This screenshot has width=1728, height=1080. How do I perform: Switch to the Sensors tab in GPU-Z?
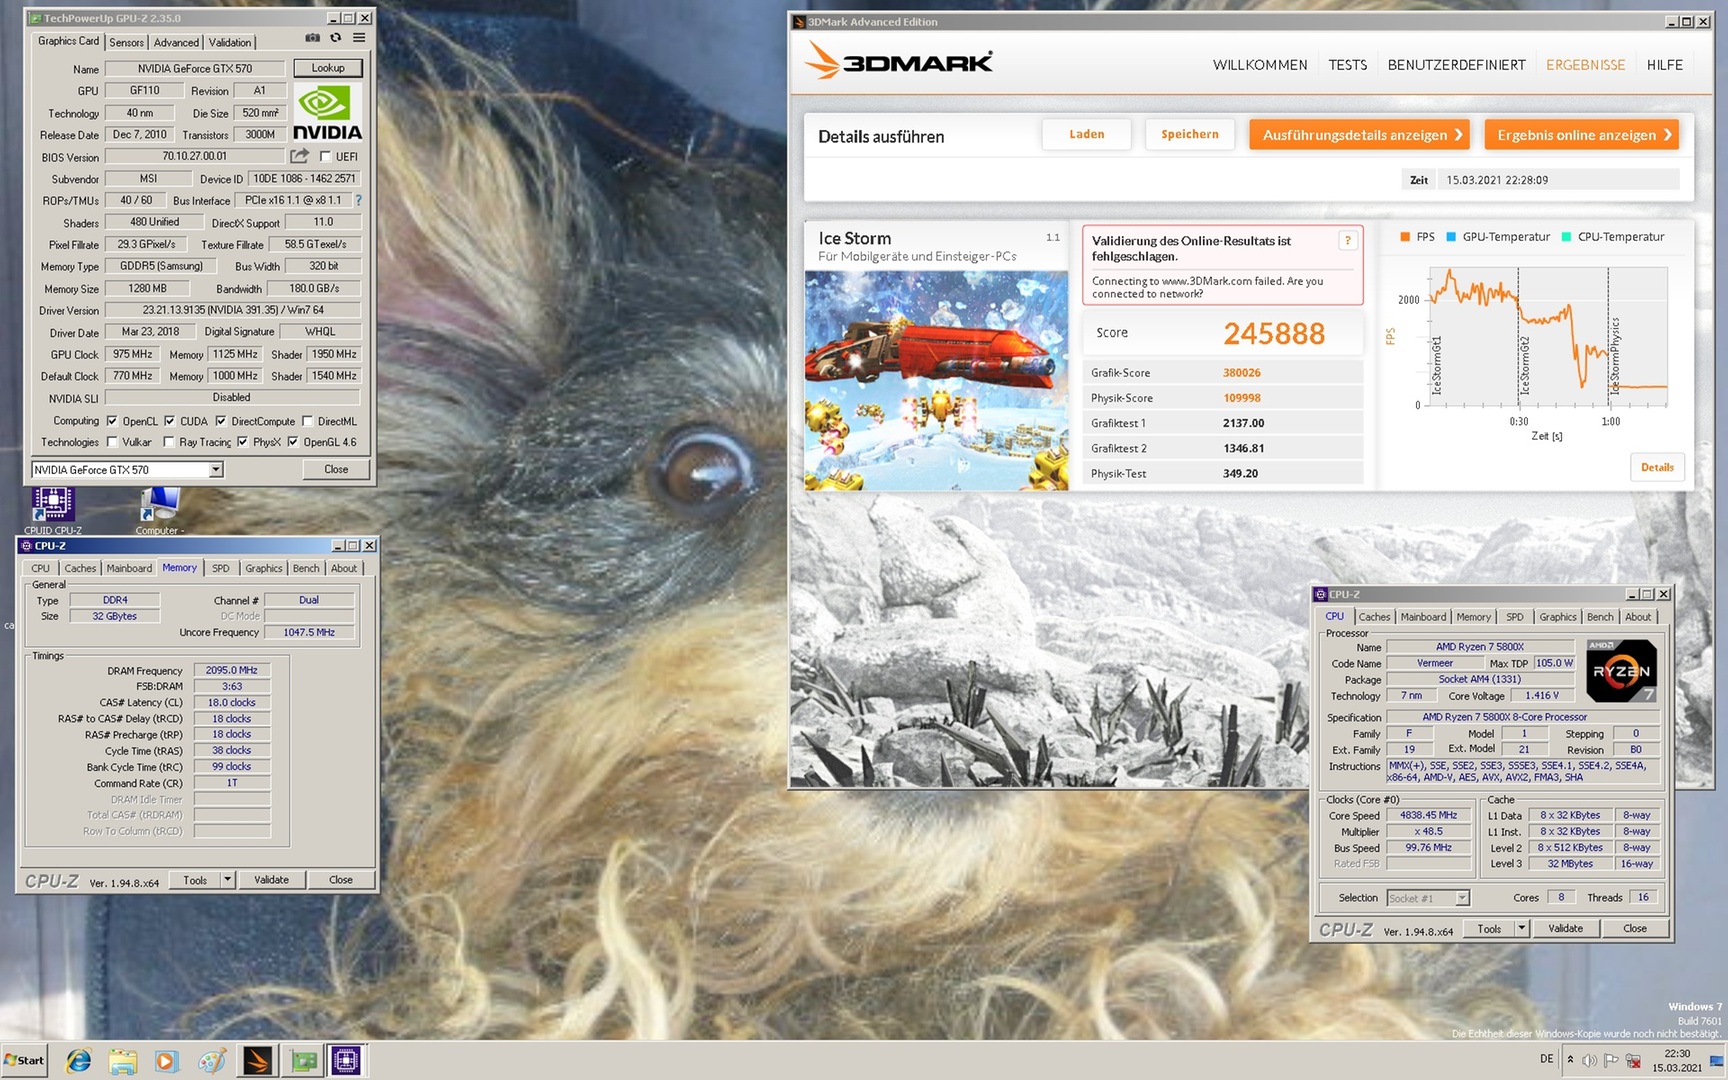click(x=126, y=42)
